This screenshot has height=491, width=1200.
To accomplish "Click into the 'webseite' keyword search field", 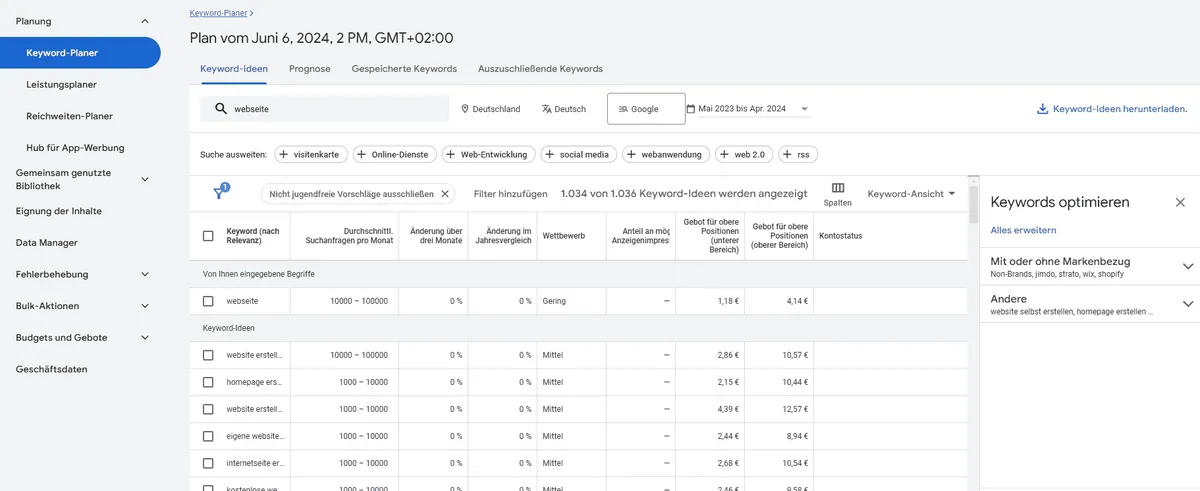I will click(x=325, y=108).
